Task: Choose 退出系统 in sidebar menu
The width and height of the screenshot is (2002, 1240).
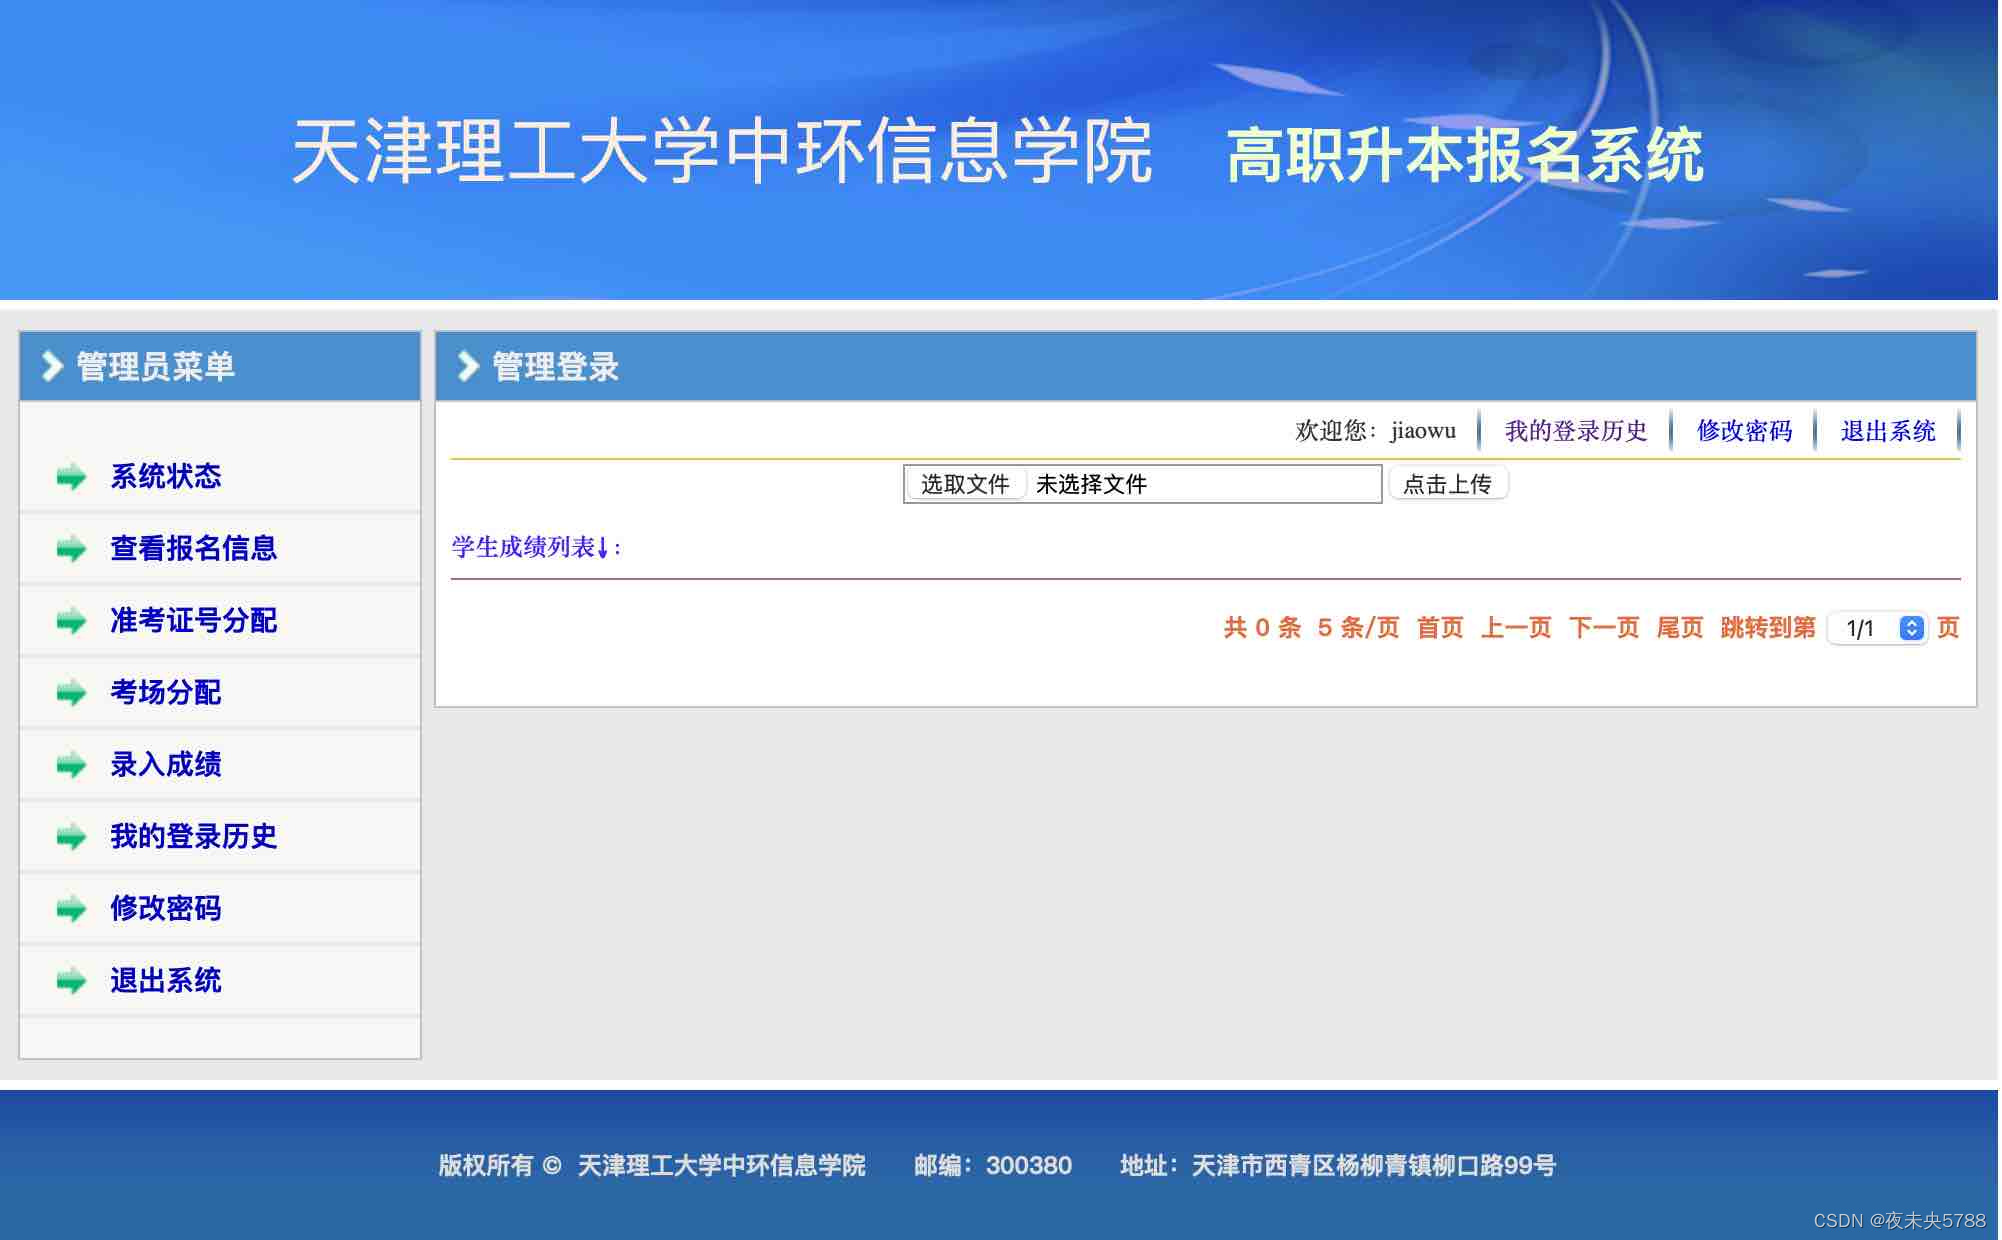Action: tap(166, 980)
